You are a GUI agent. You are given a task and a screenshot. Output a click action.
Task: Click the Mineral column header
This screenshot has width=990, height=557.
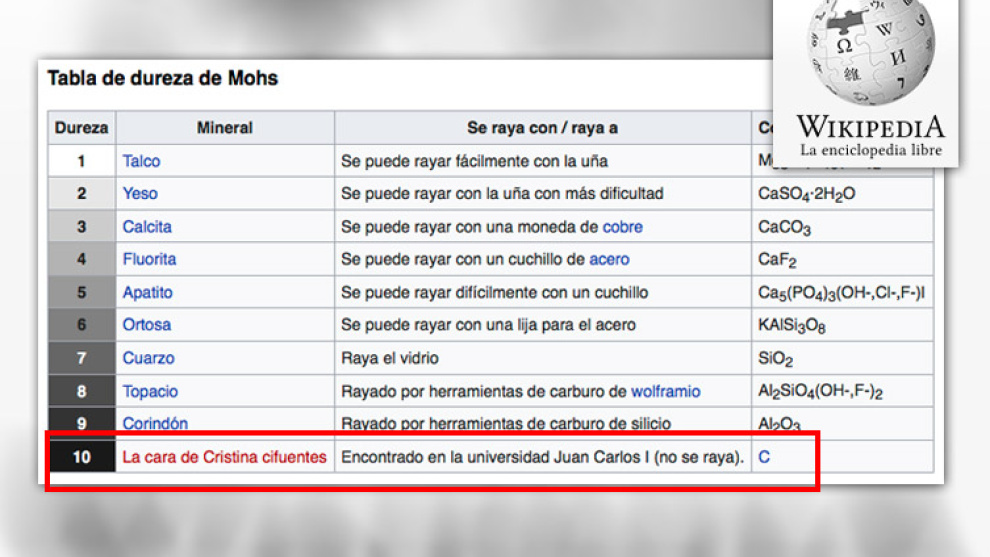click(225, 128)
